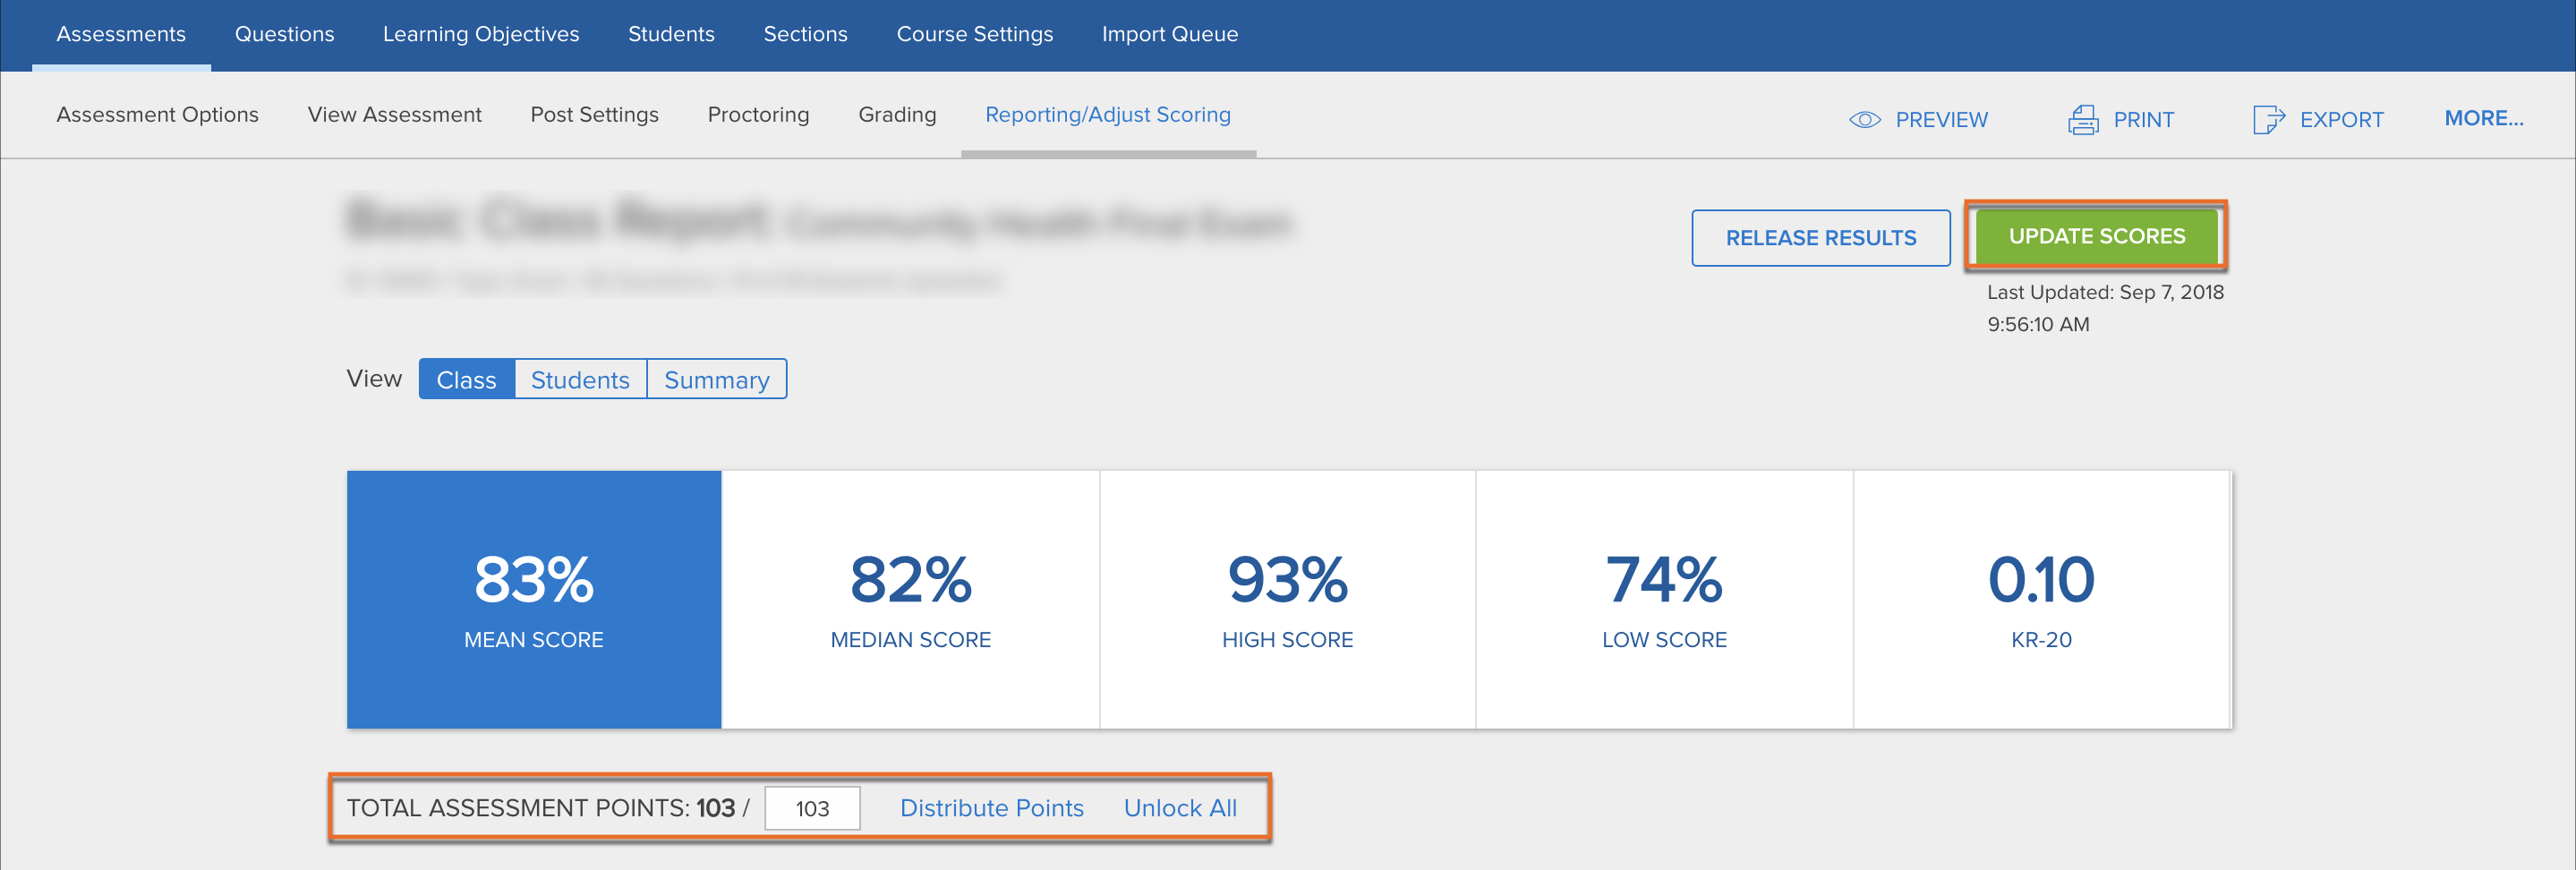Click the Print printer icon
The image size is (2576, 870).
point(2083,120)
